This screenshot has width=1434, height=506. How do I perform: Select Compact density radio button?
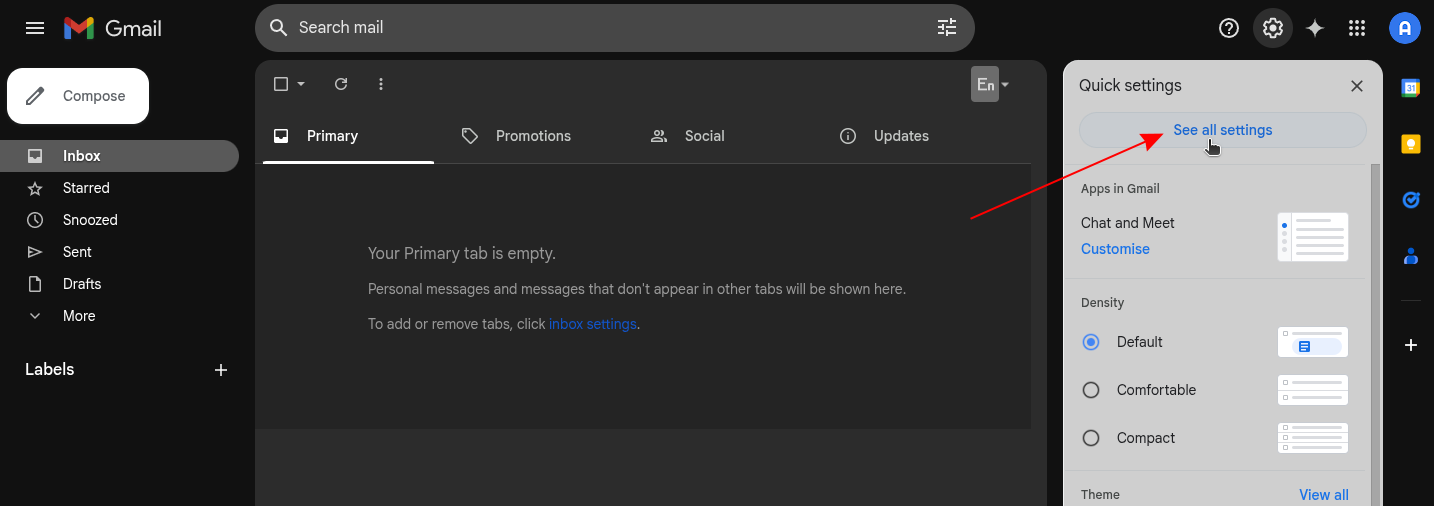click(1091, 438)
